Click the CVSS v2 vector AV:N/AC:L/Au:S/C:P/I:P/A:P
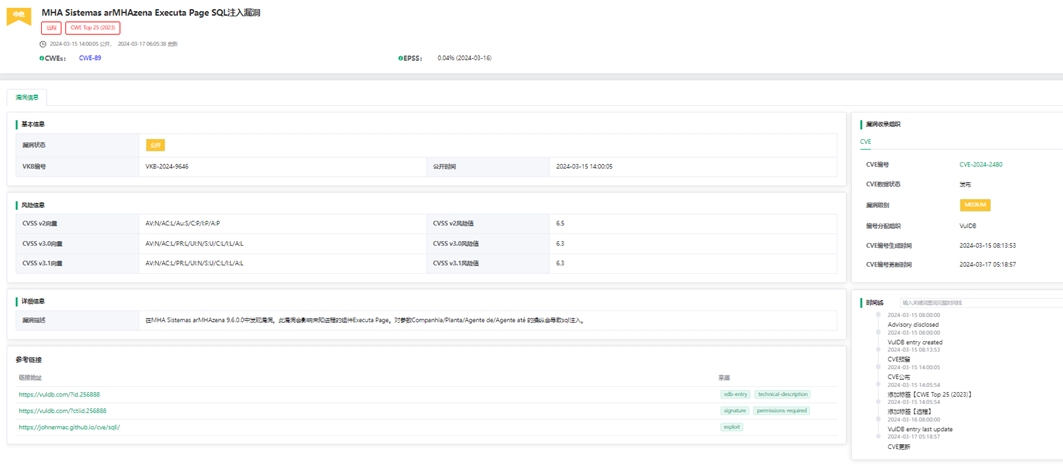The image size is (1063, 464). tap(182, 223)
